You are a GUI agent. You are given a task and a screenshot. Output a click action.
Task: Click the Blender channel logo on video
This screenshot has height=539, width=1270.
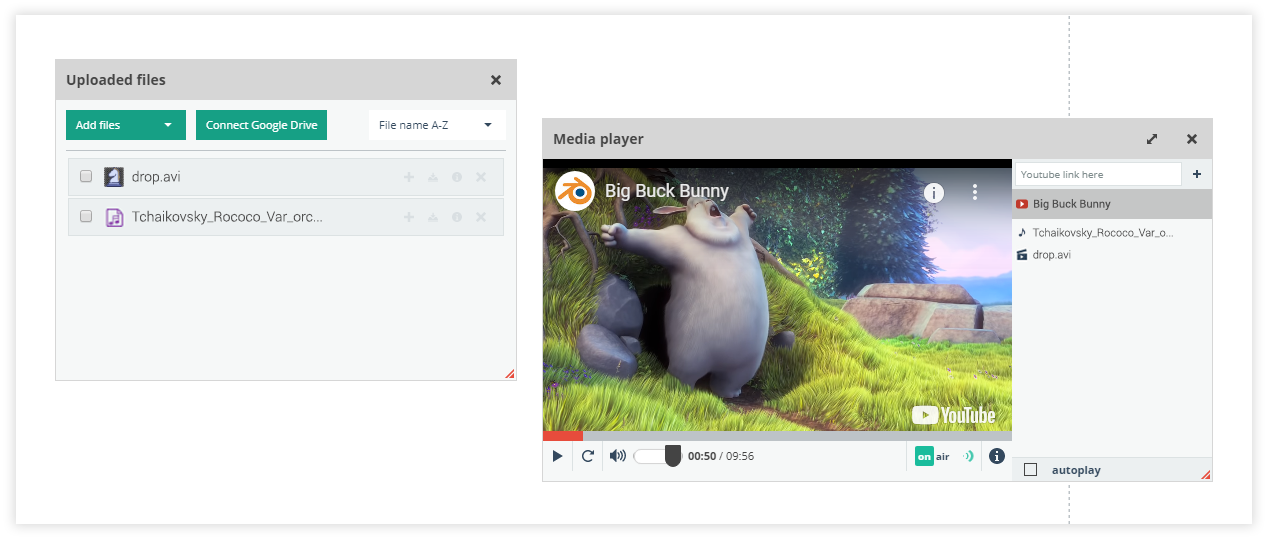575,191
